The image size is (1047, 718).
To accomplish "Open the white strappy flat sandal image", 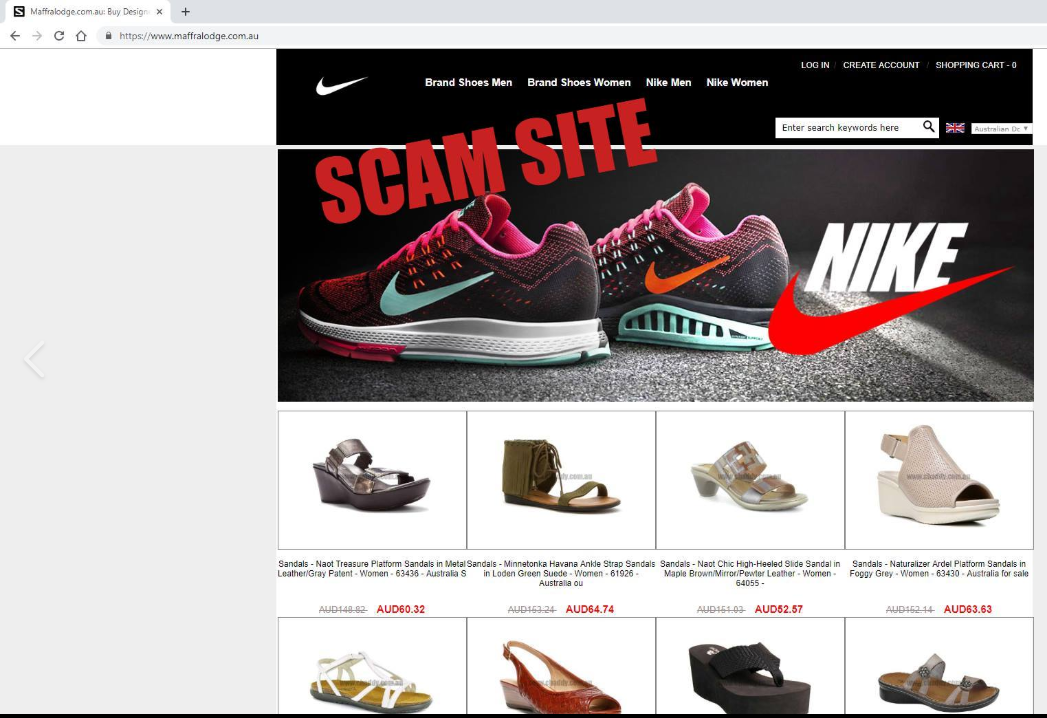I will pos(372,665).
